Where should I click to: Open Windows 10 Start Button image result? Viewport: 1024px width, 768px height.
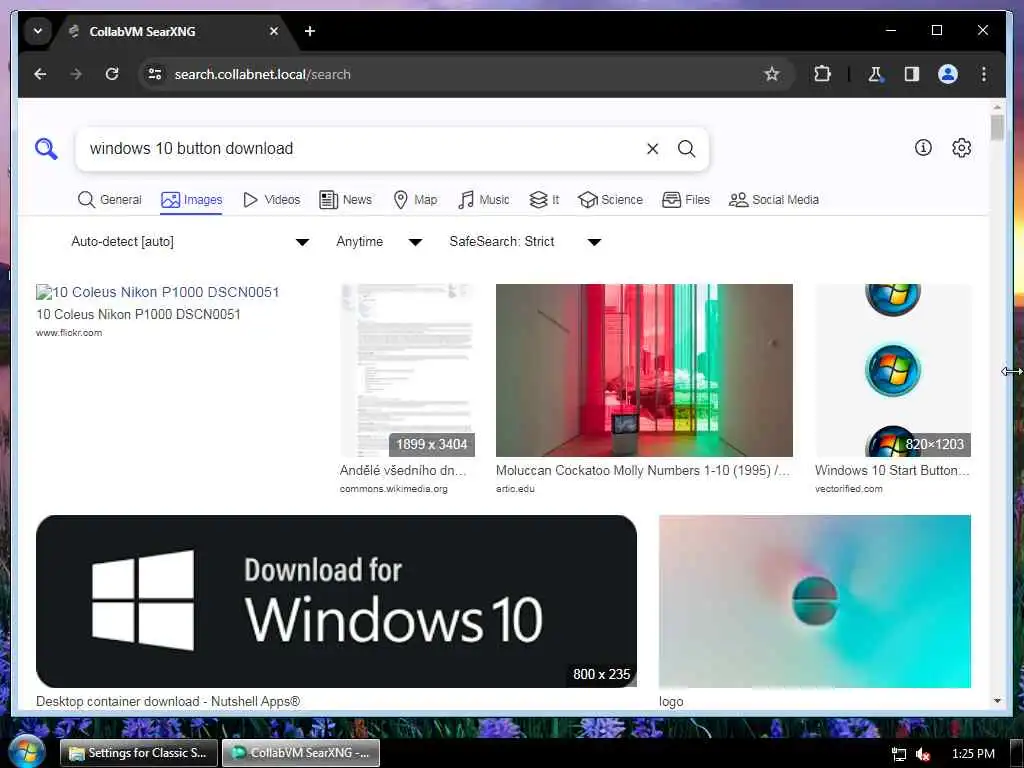[893, 370]
